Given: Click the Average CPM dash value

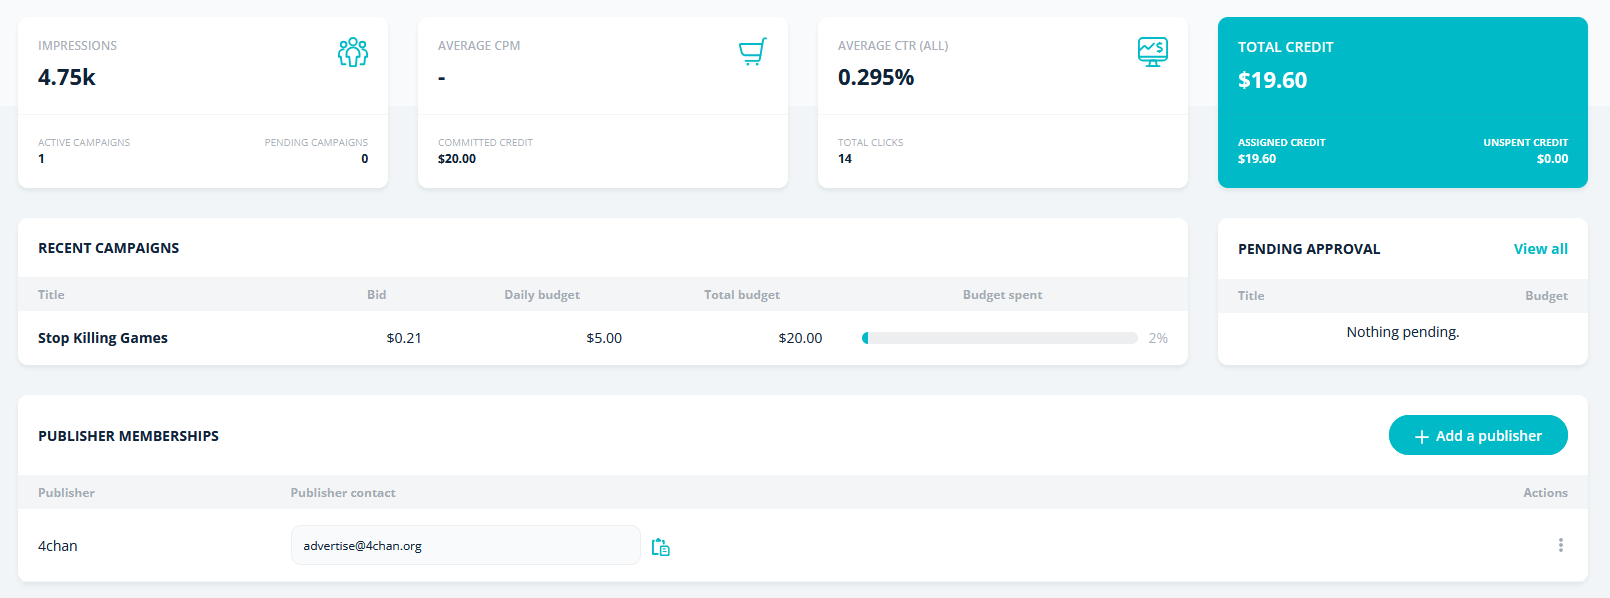Looking at the screenshot, I should point(442,78).
